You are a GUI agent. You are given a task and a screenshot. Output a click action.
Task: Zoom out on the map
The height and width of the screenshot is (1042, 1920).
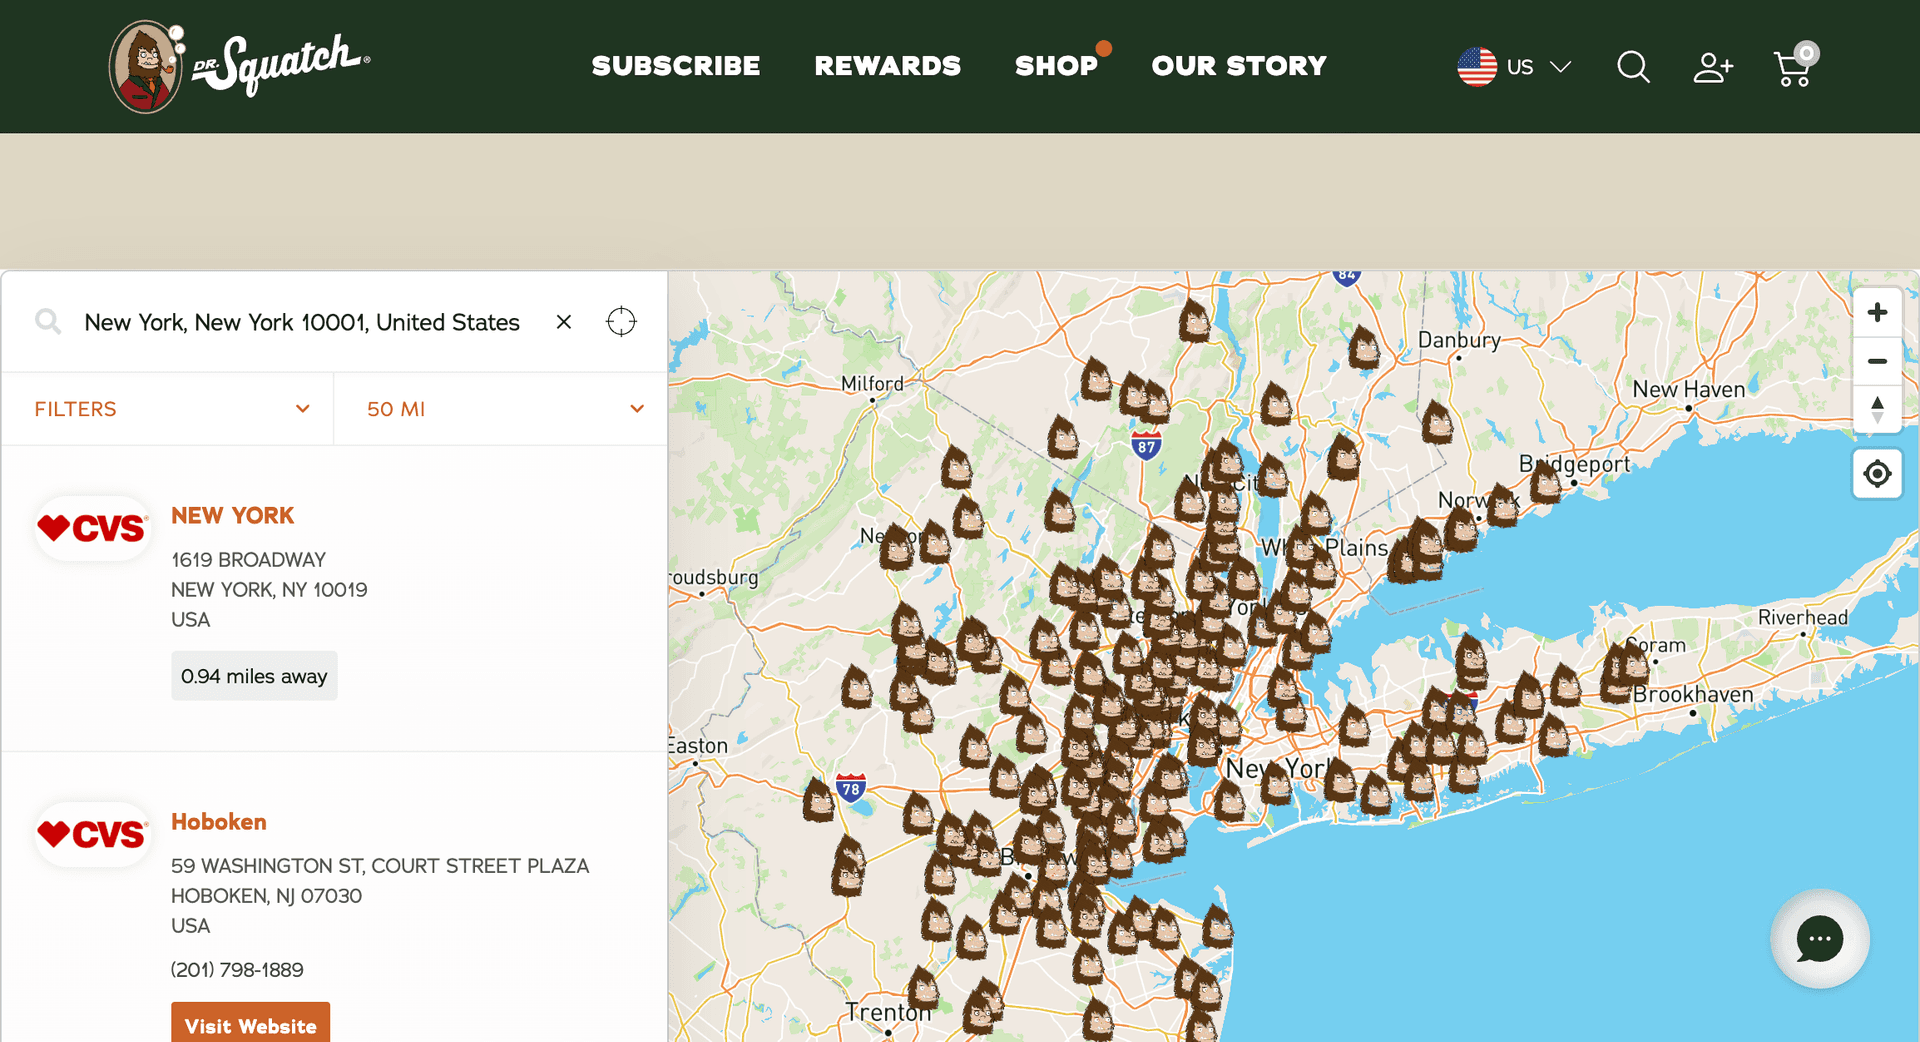tap(1878, 362)
